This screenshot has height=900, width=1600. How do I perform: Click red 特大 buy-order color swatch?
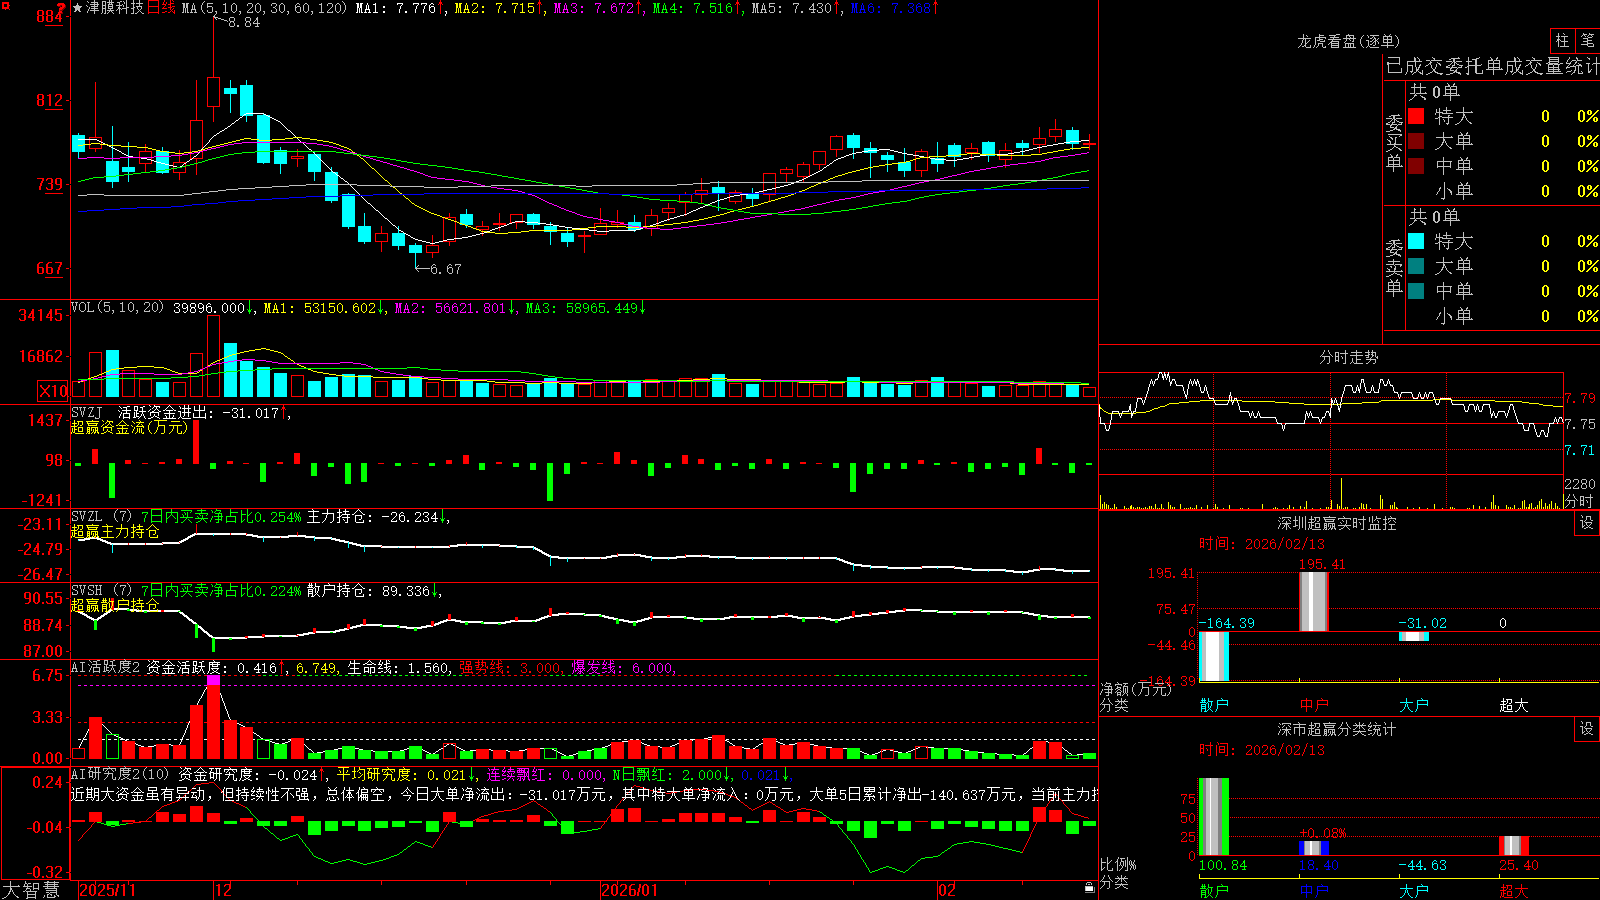[x=1416, y=116]
